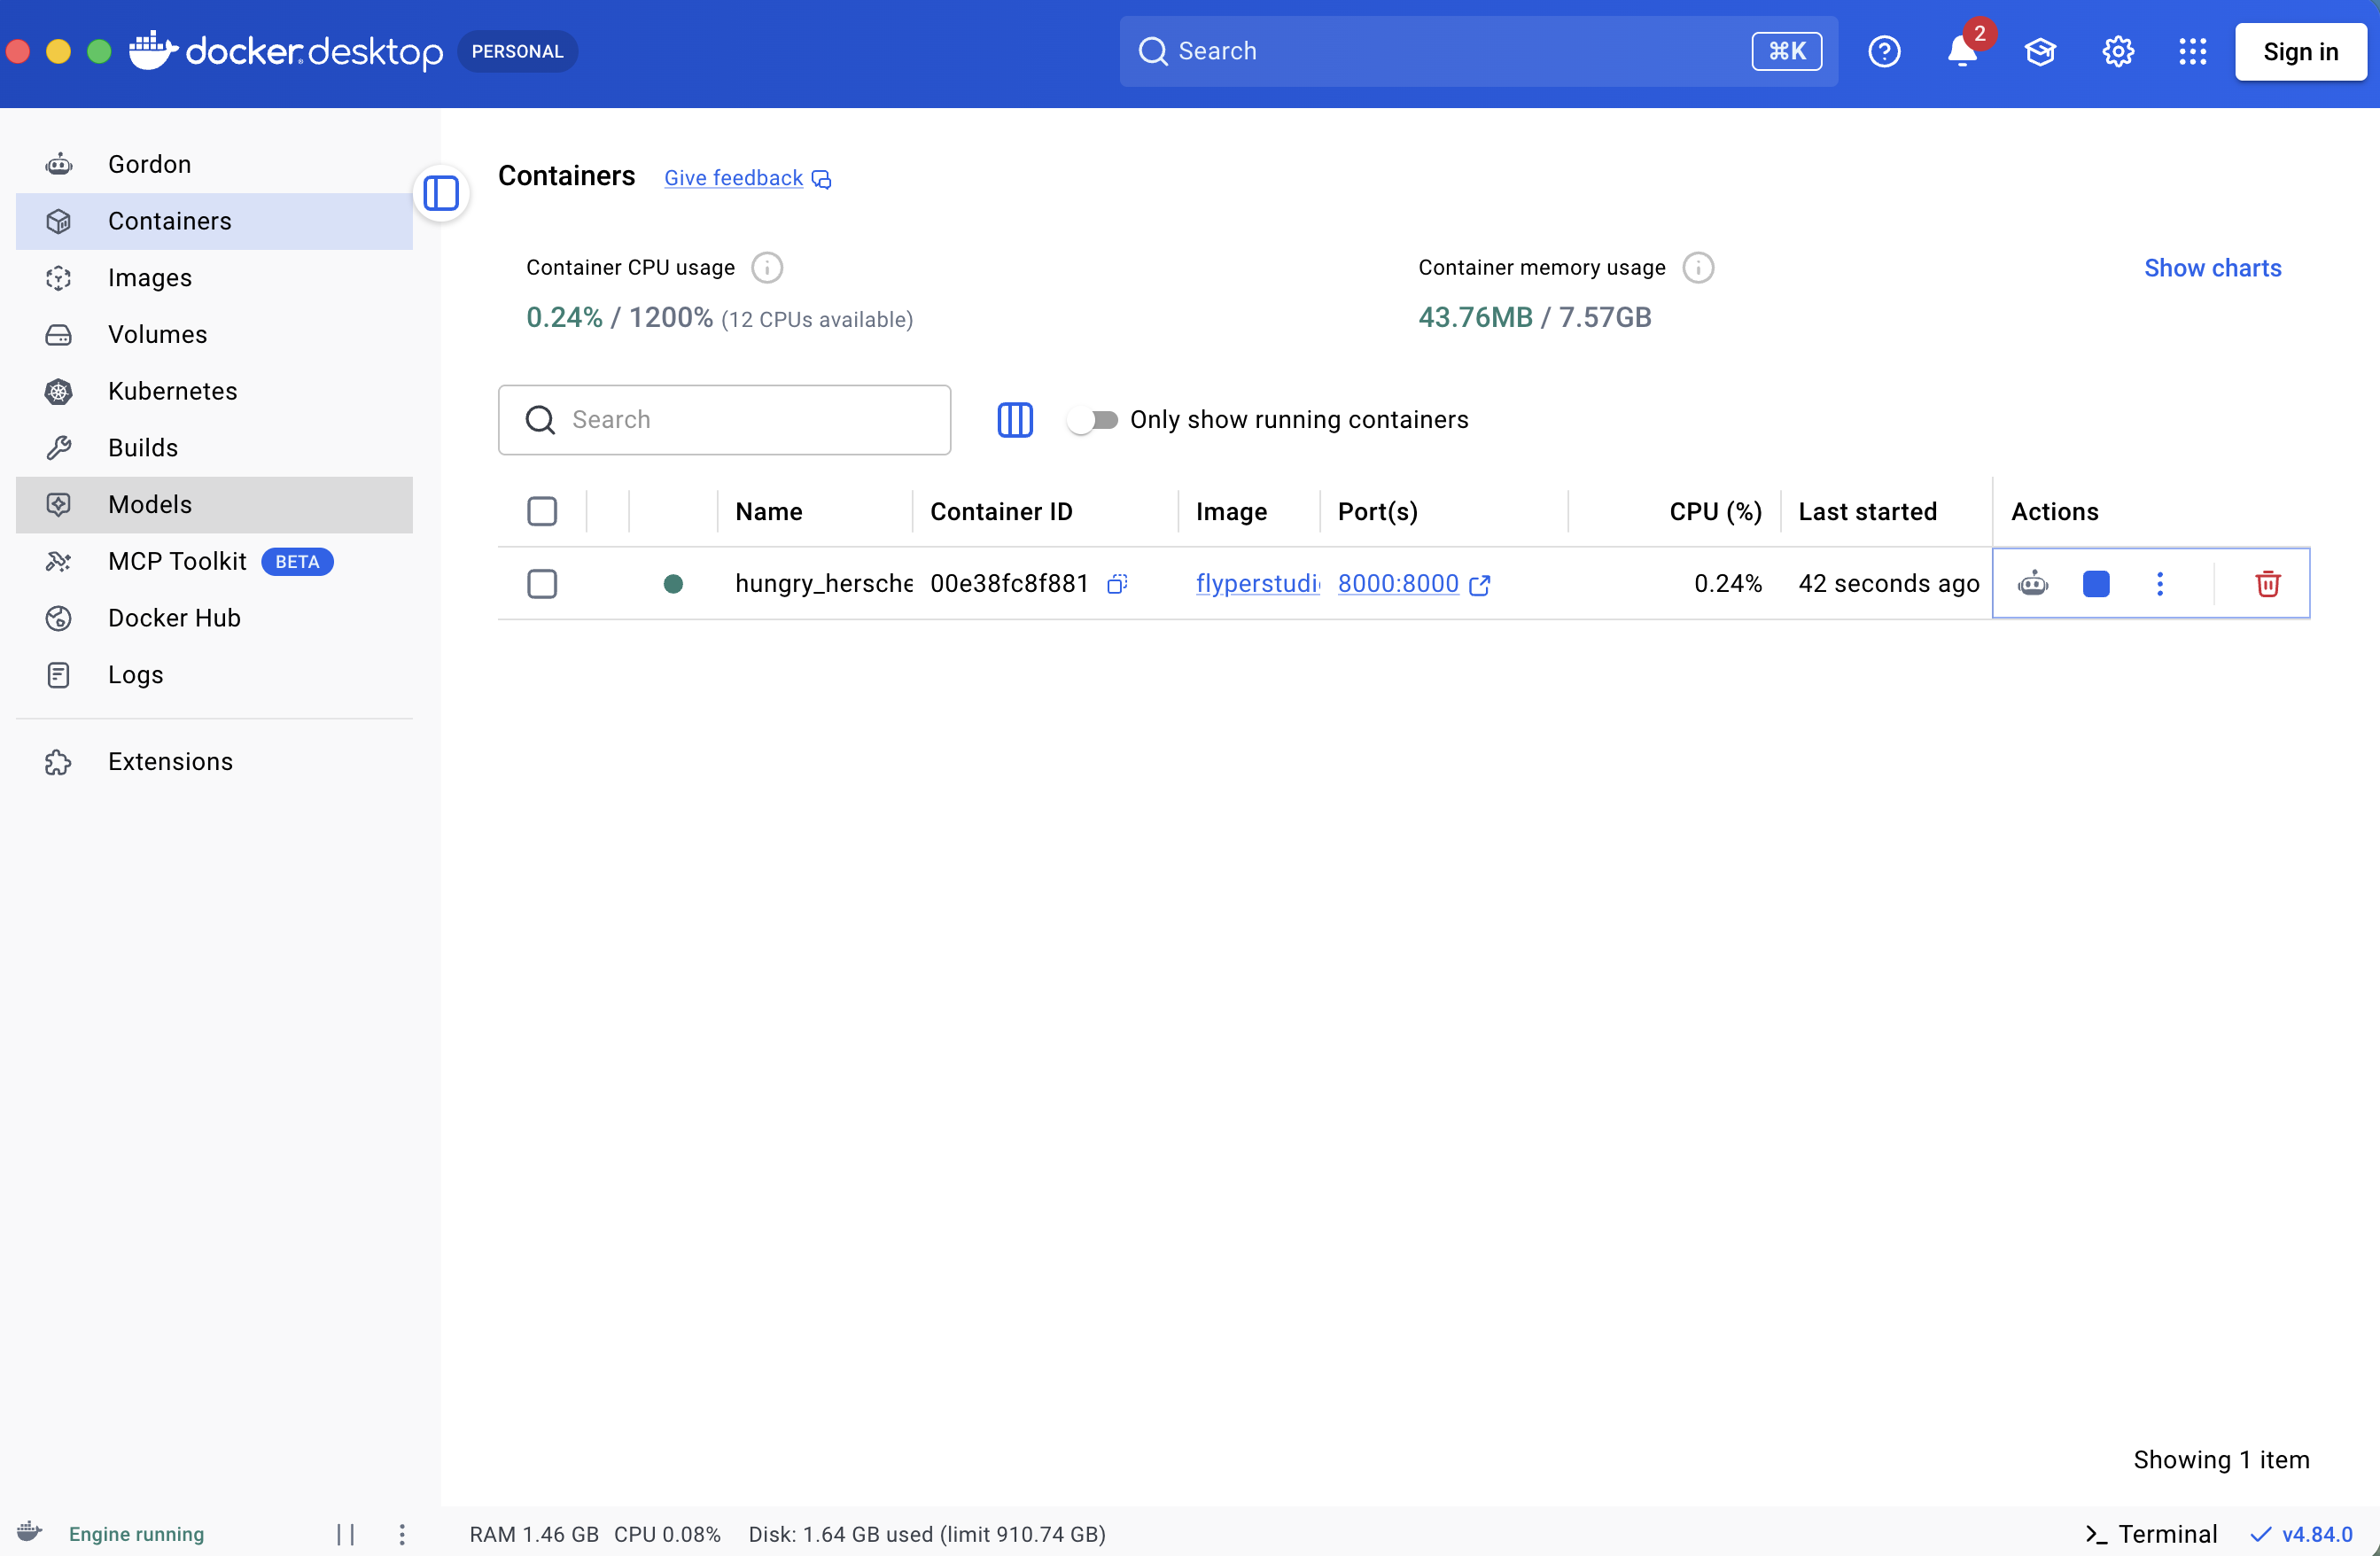2380x1556 pixels.
Task: Open more actions menu for hungry_herschel
Action: pos(2160,584)
